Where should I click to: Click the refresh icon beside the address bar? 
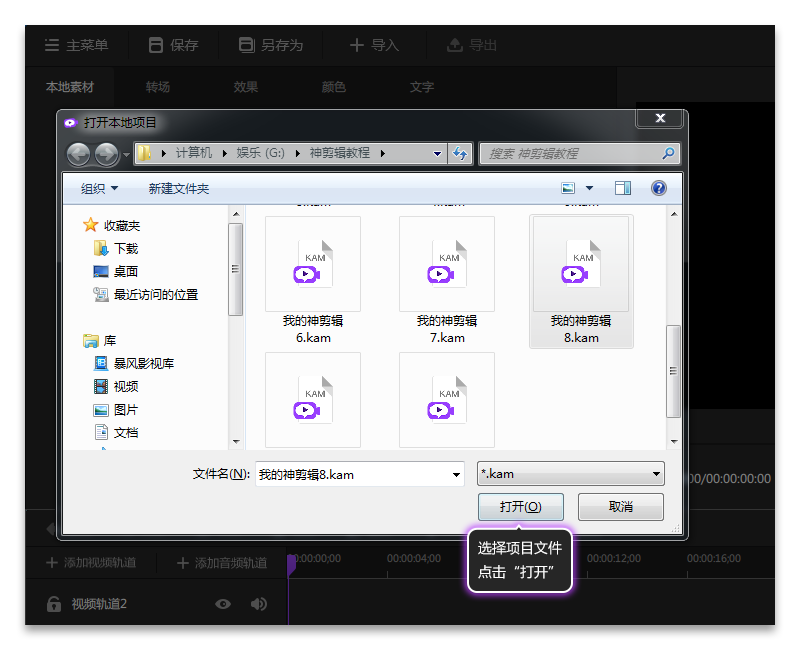pos(460,154)
